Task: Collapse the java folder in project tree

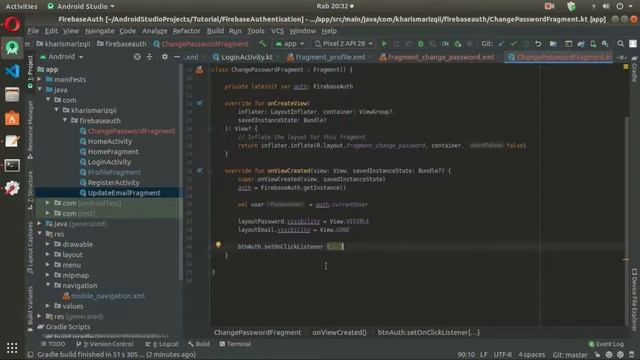Action: (x=40, y=90)
